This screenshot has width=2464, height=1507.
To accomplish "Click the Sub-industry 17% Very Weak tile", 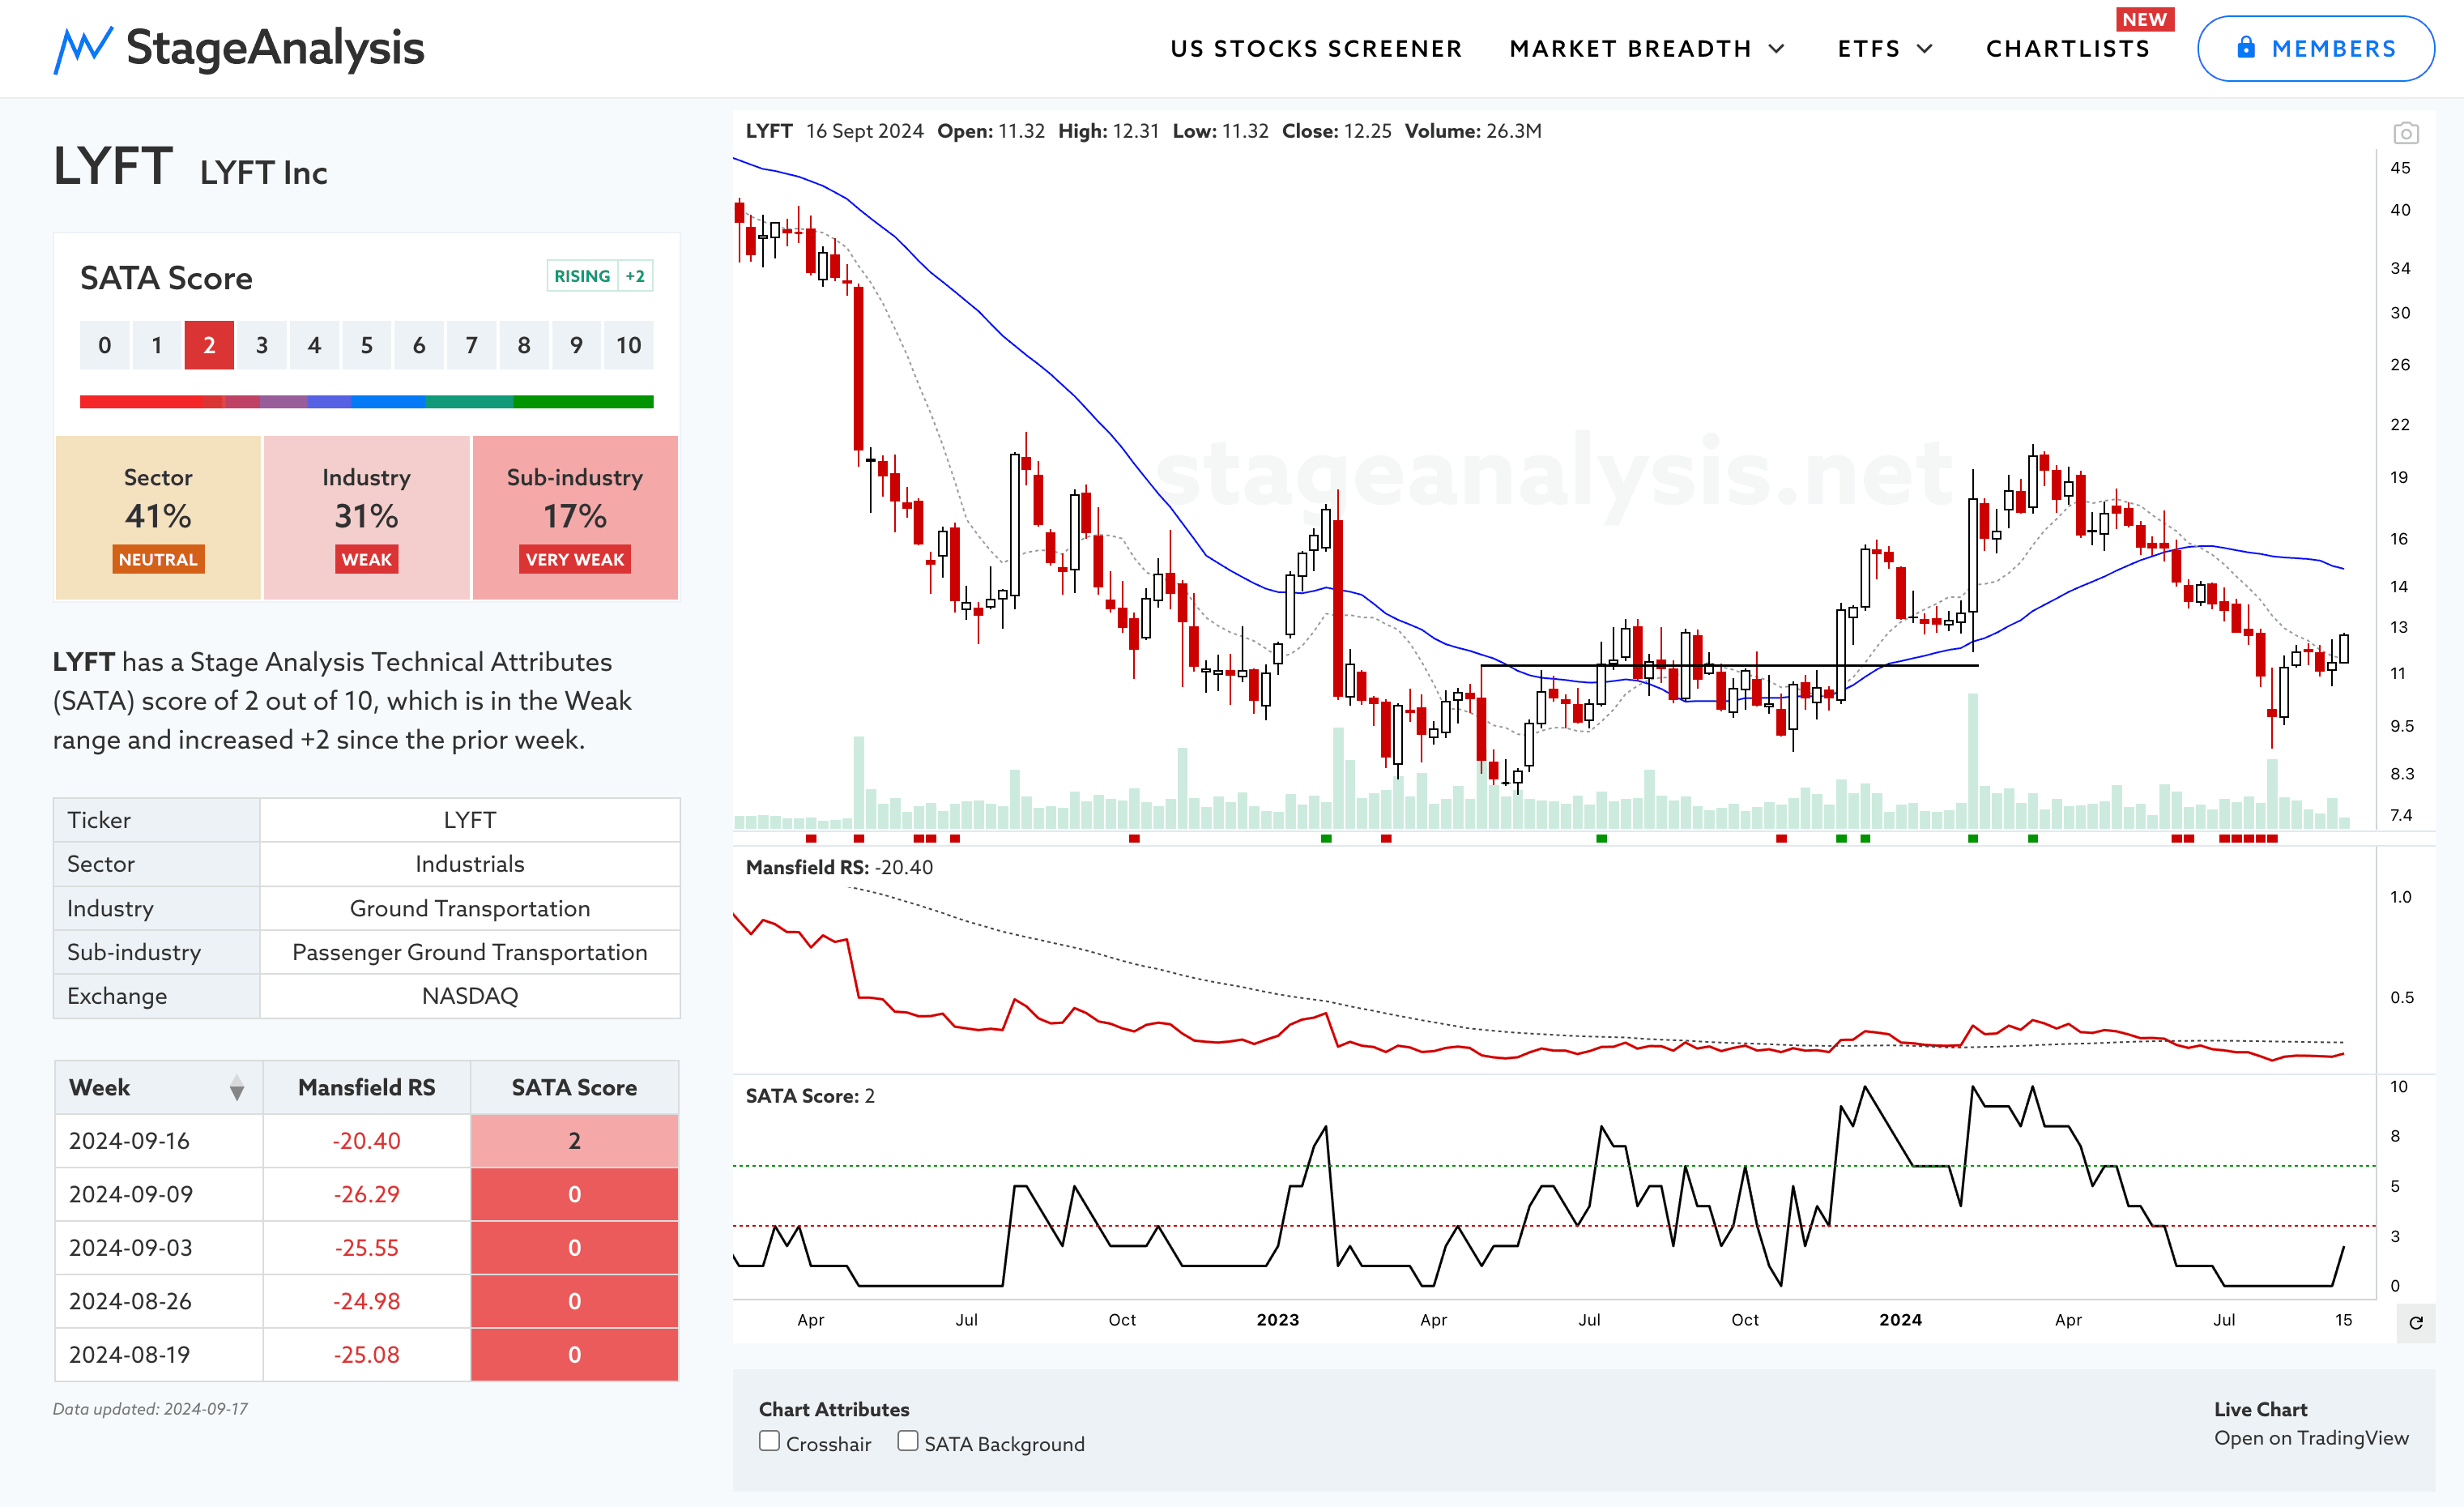I will tap(575, 517).
